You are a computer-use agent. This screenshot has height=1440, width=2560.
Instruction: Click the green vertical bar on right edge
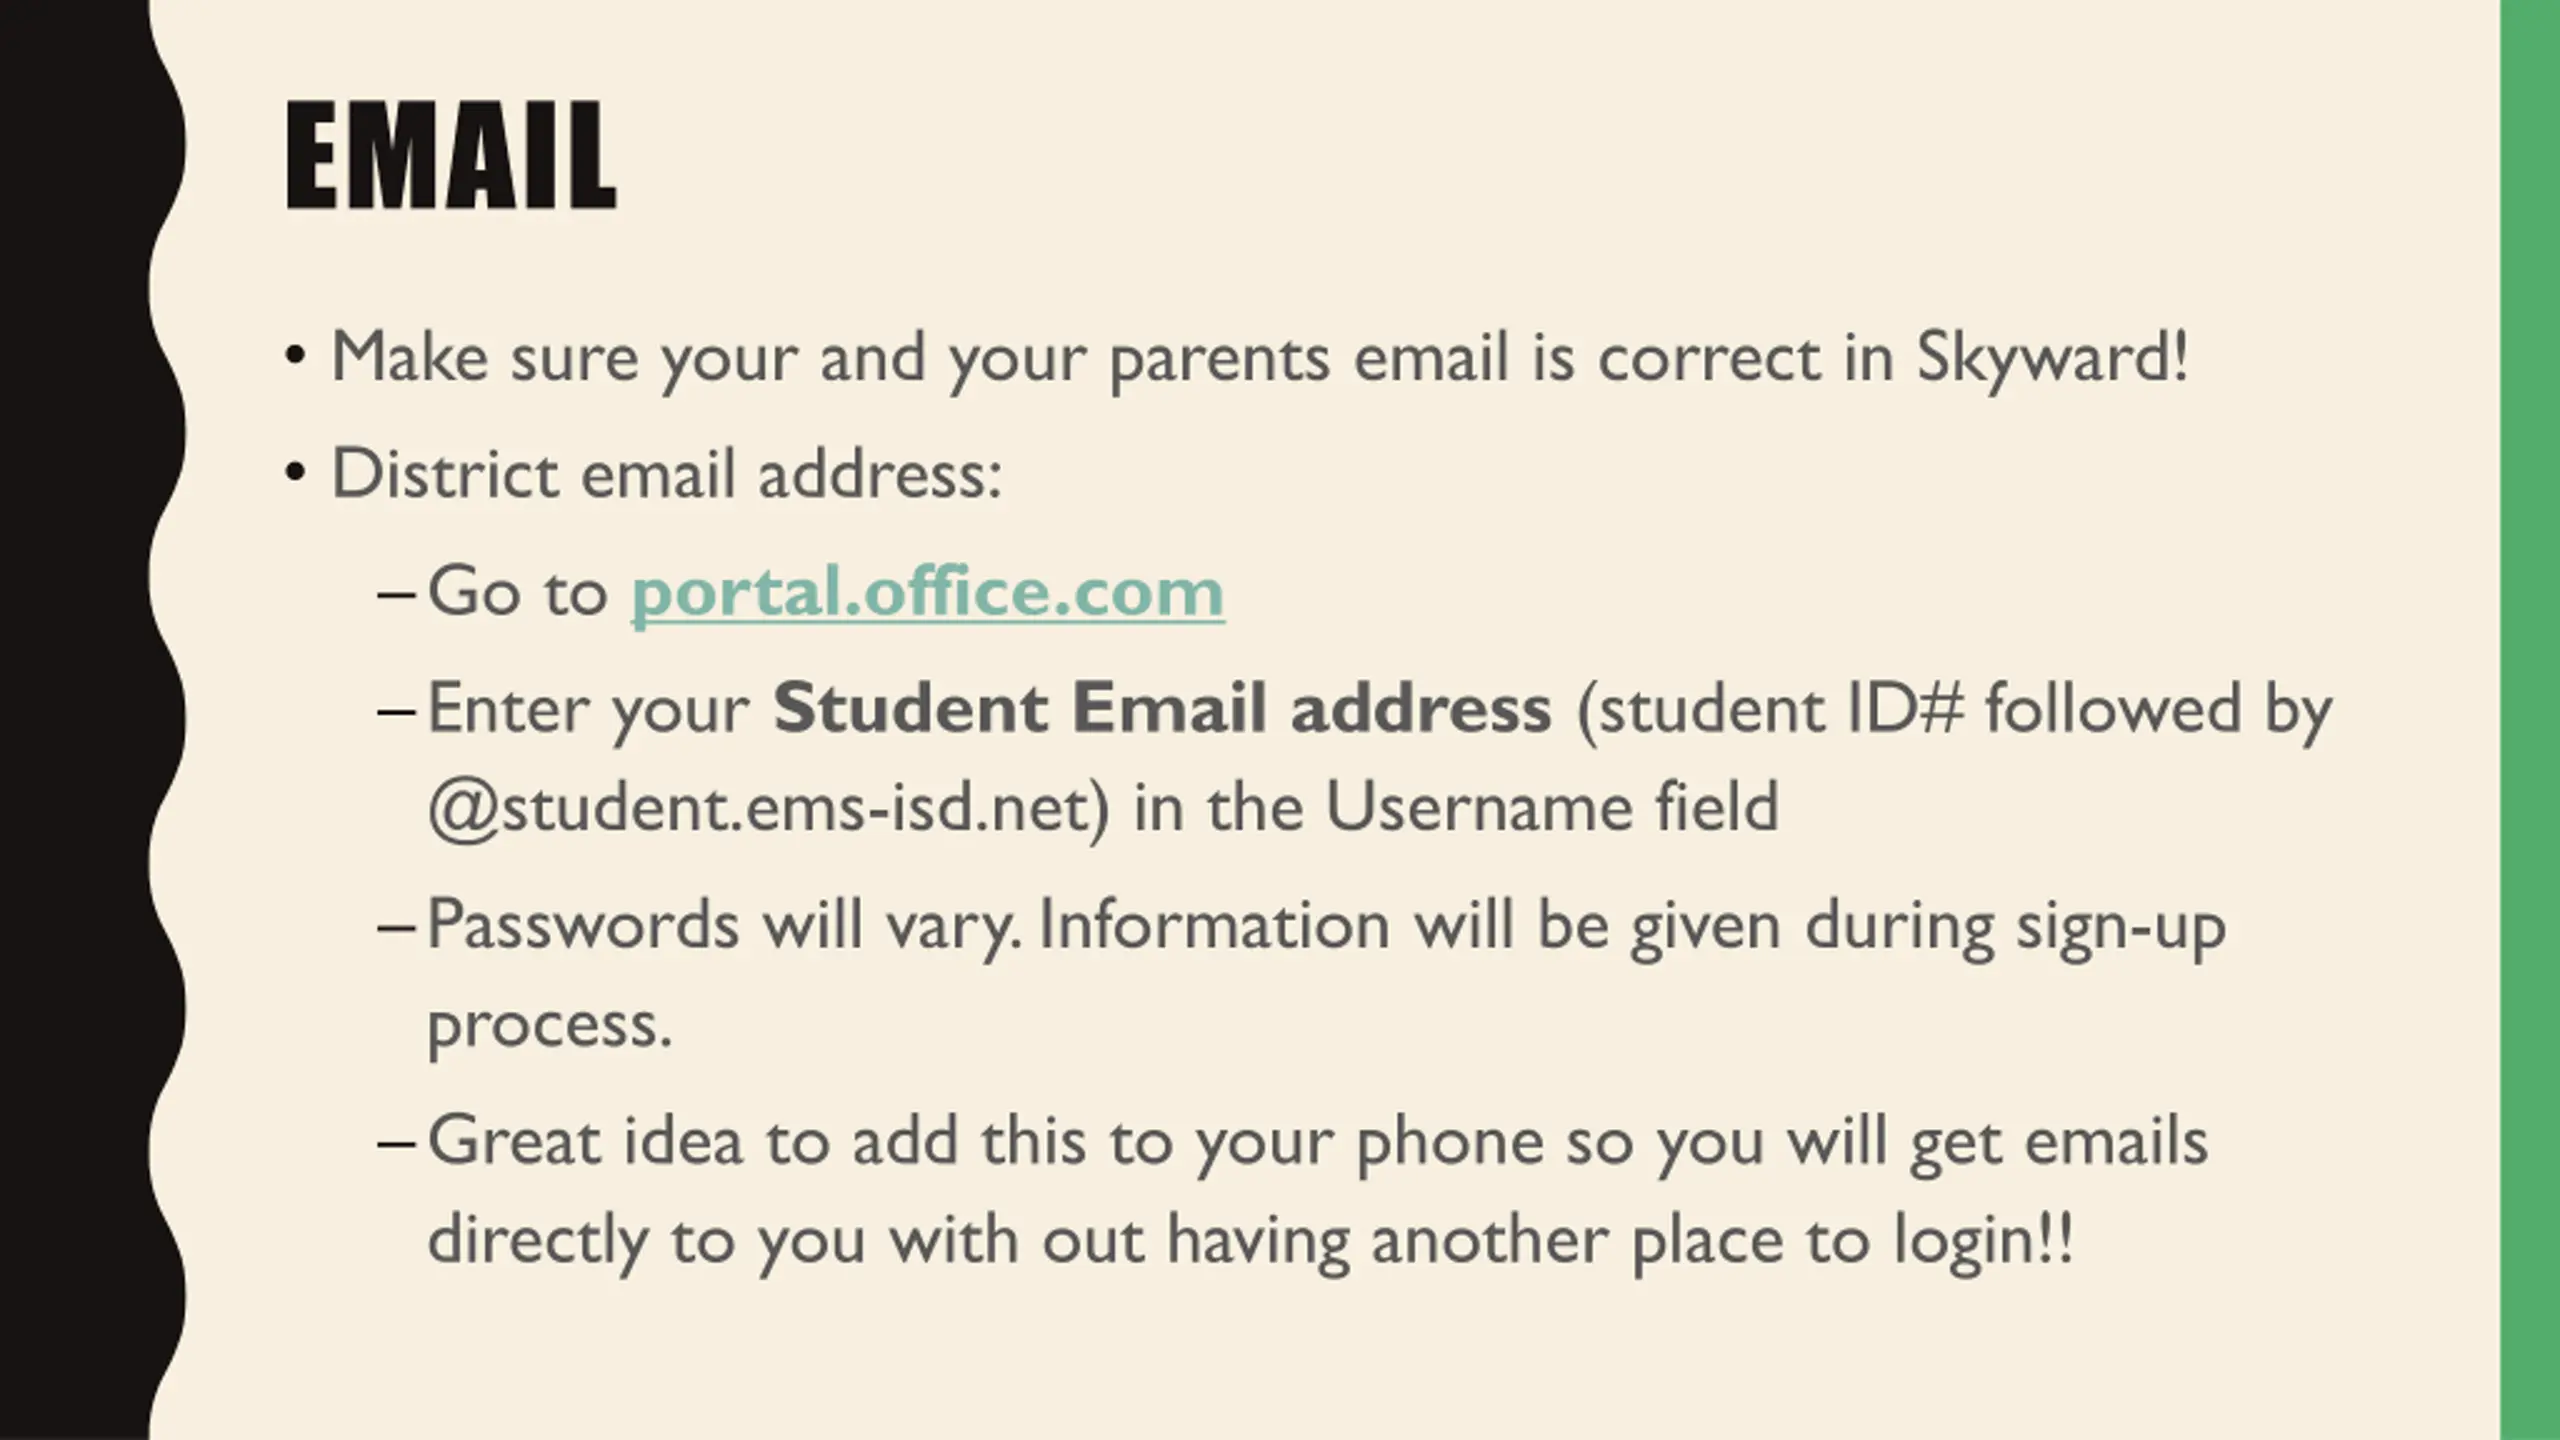[x=2530, y=720]
